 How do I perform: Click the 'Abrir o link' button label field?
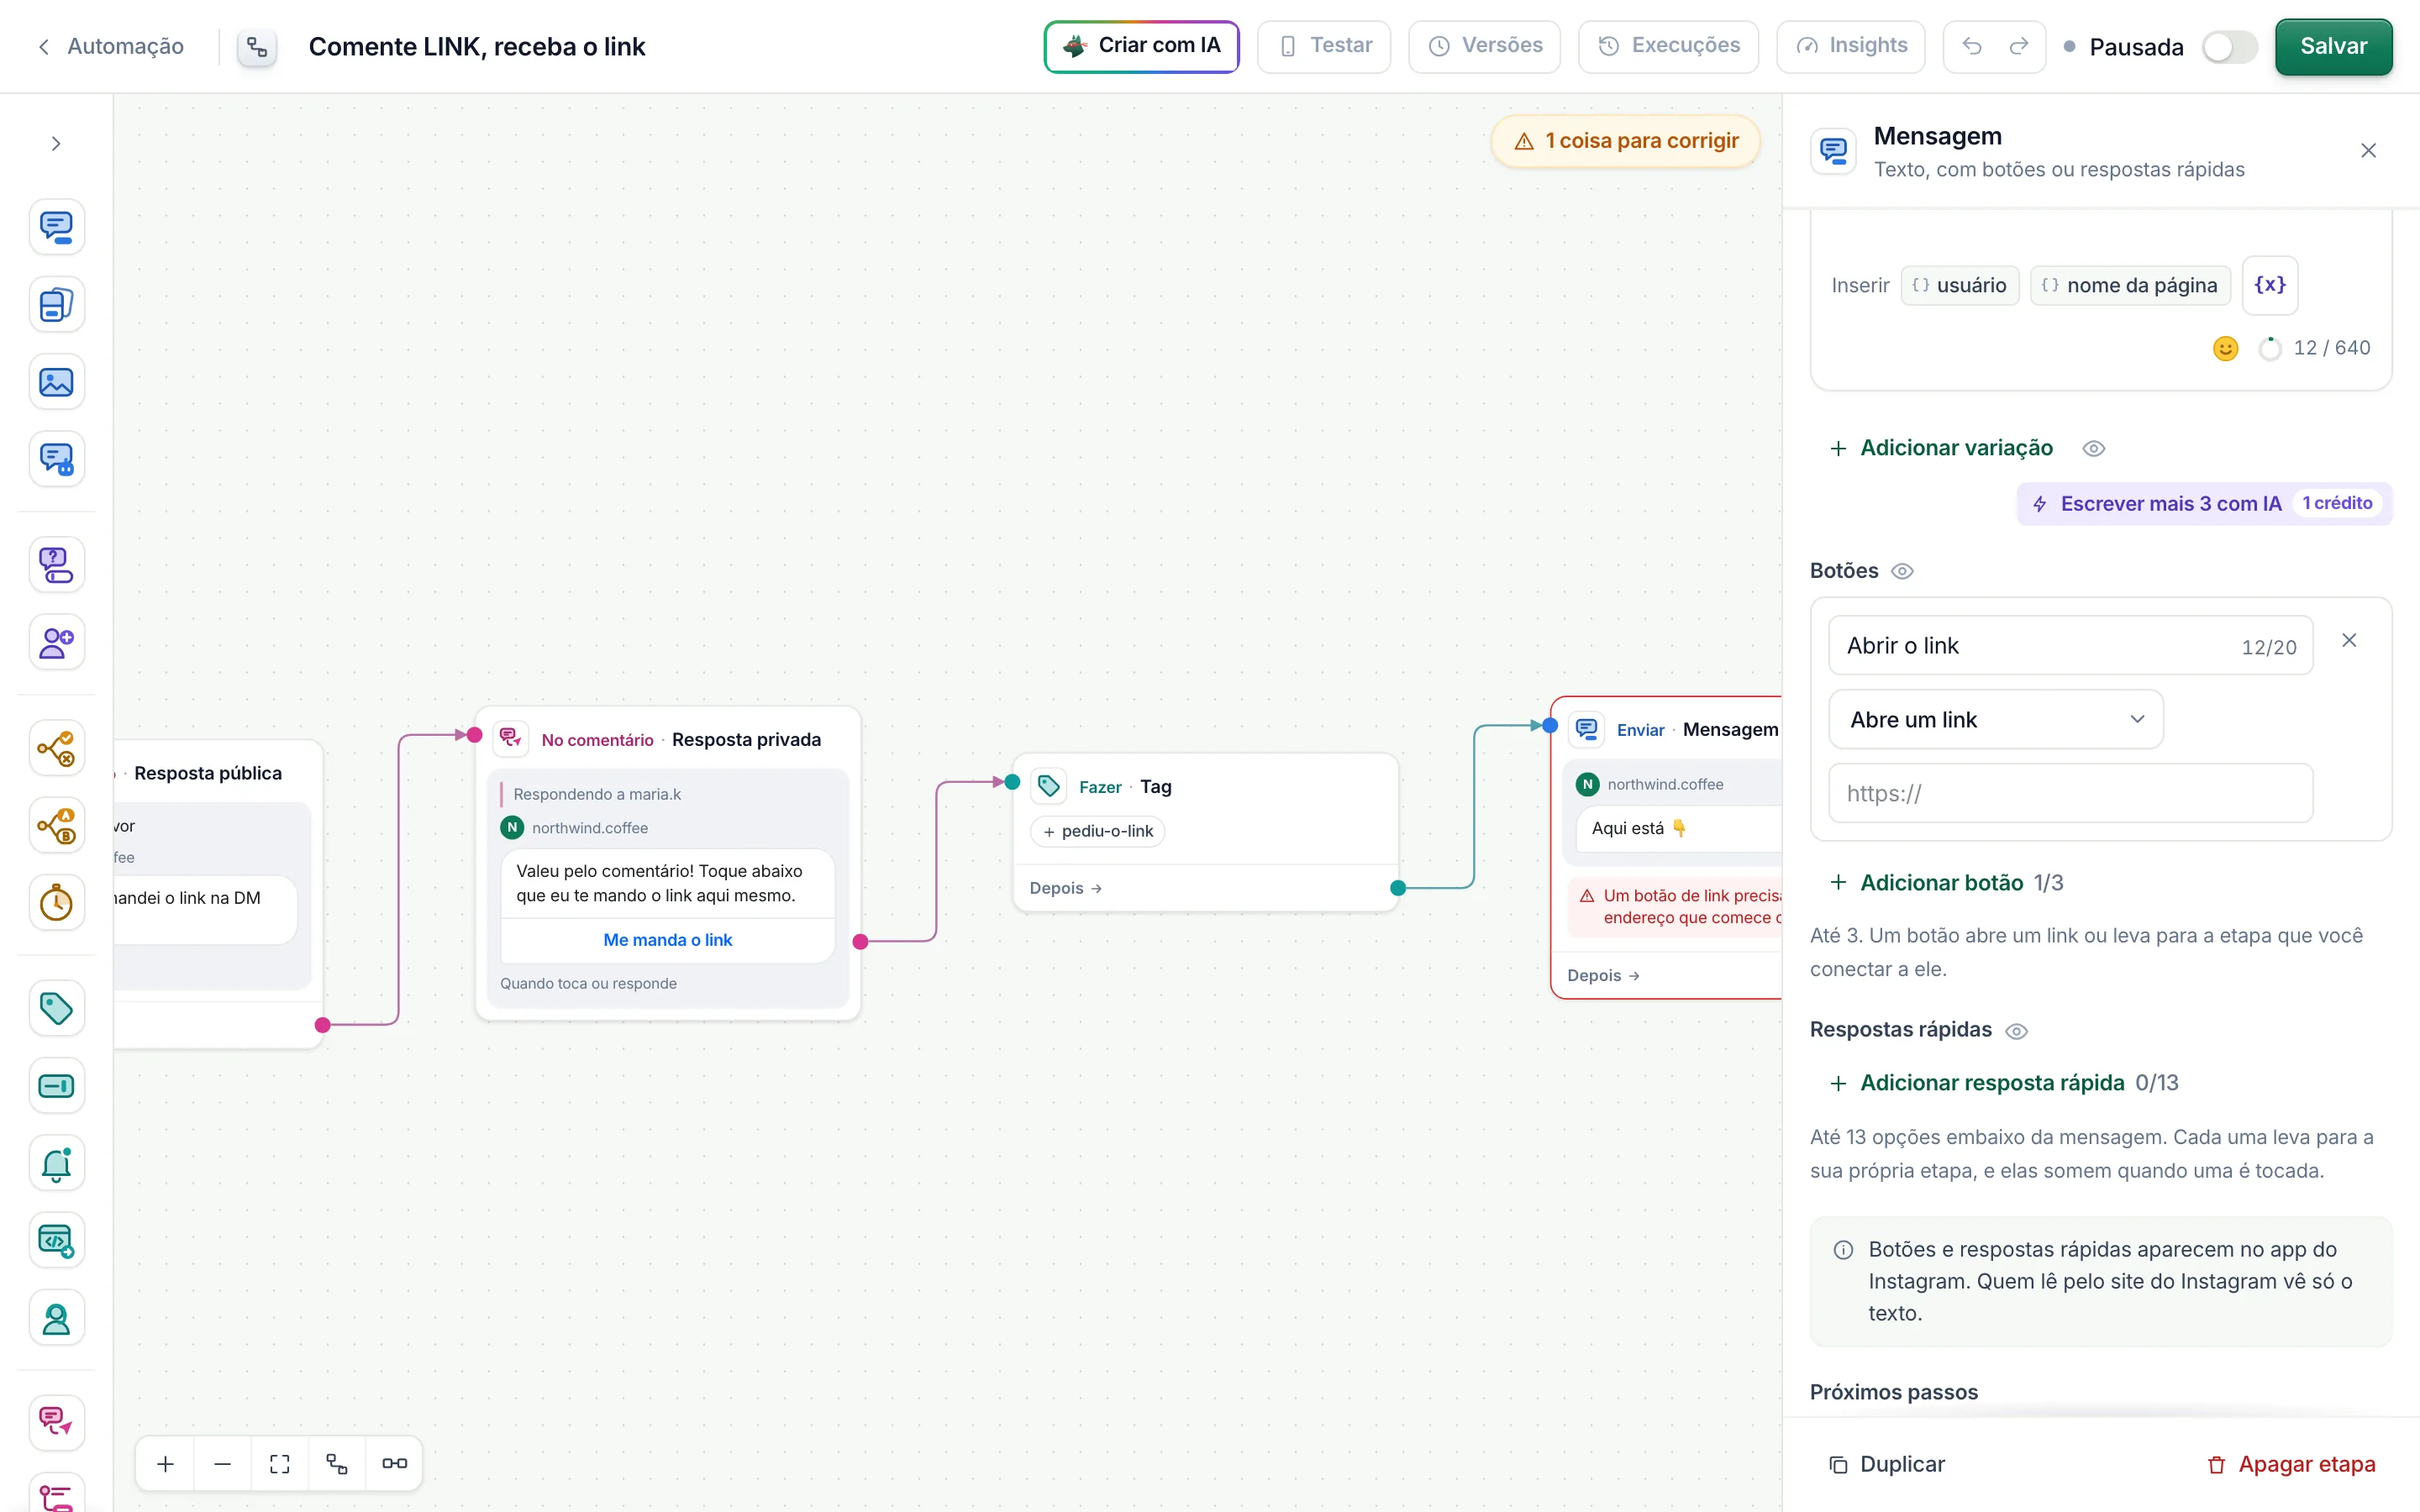[2070, 645]
